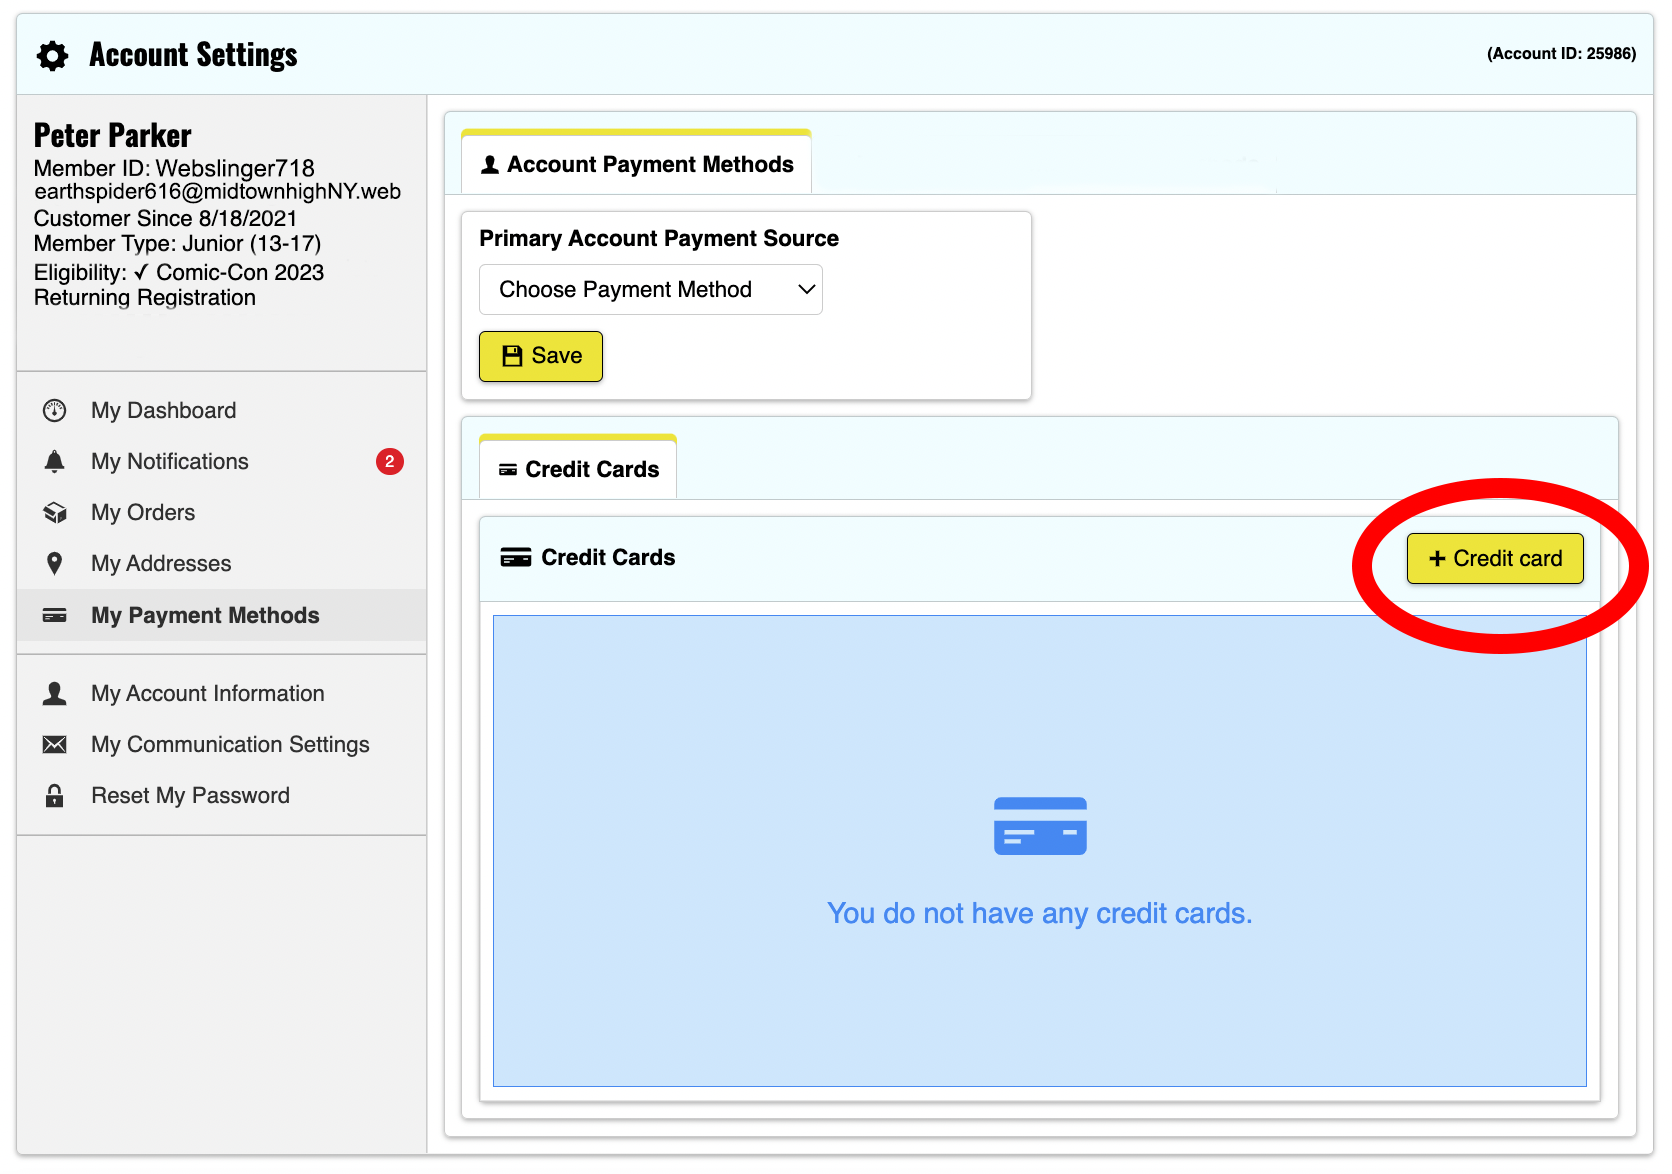Switch to the Account Payment Methods tab
Screen dimensions: 1672x1174
tap(636, 165)
